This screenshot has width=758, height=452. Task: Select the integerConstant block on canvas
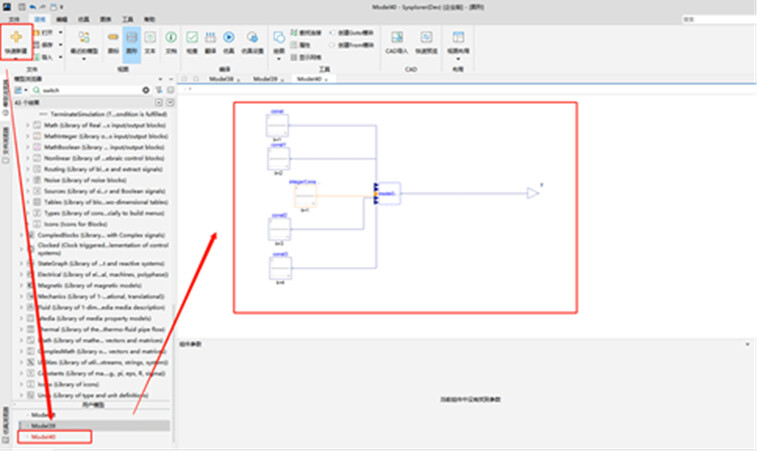pyautogui.click(x=306, y=196)
